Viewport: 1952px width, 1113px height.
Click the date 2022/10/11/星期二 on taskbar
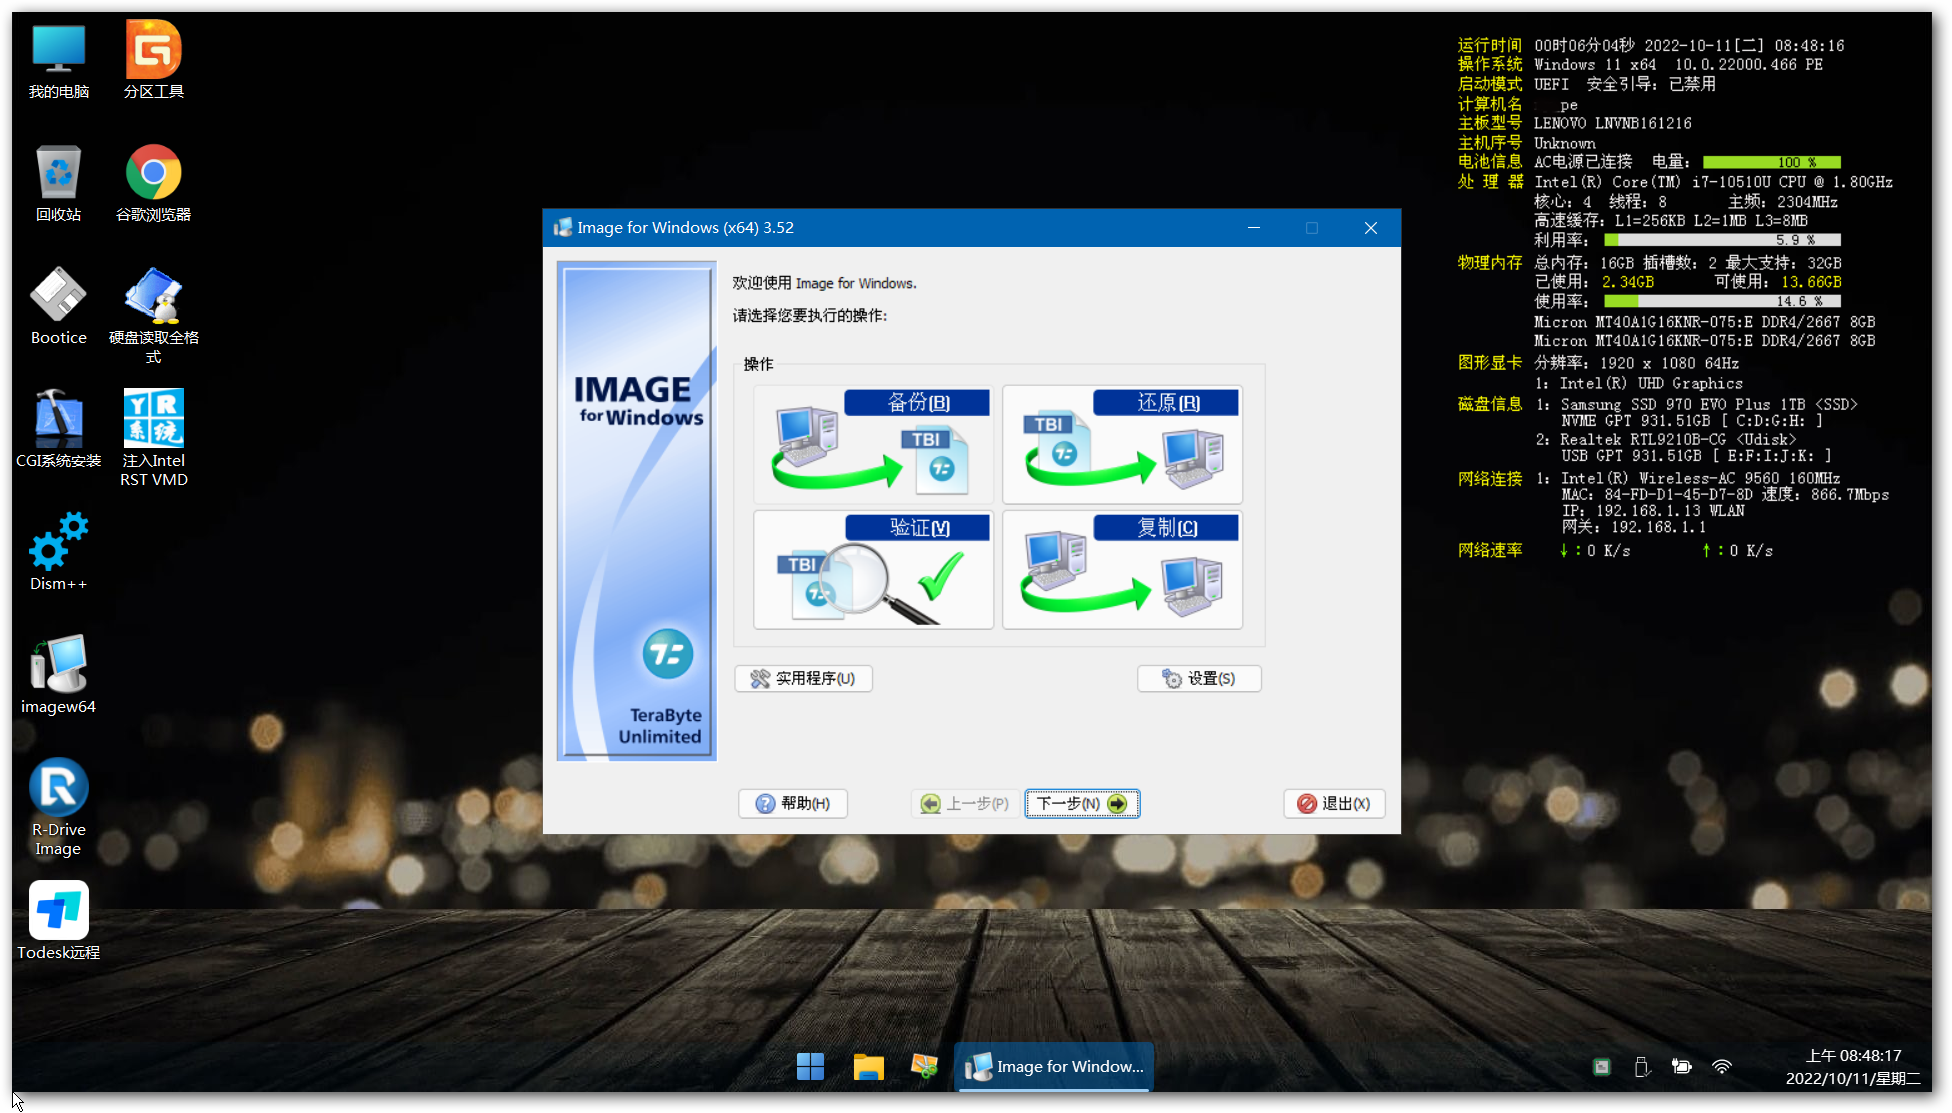pos(1853,1079)
